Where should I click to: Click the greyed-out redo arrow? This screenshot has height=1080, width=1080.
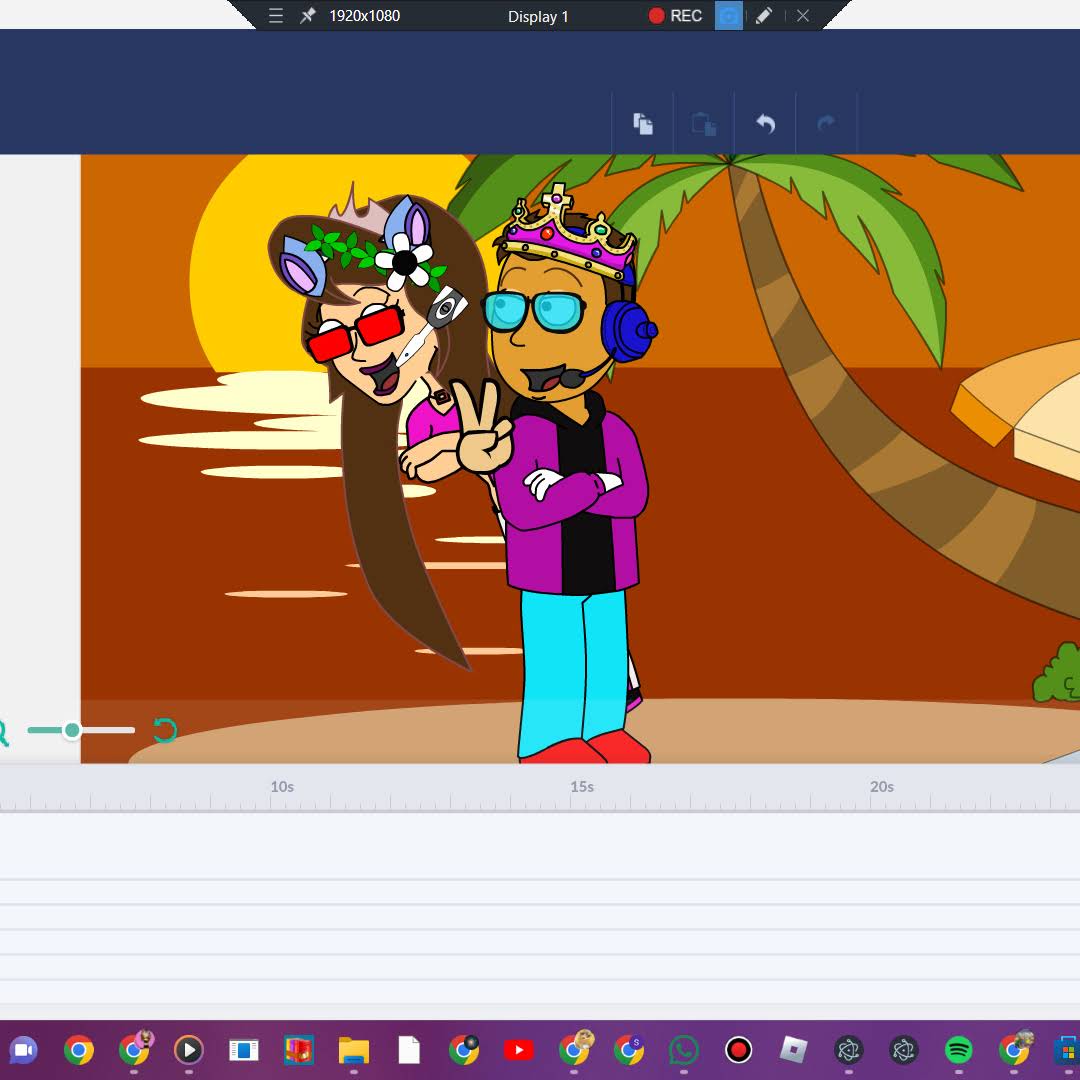click(826, 124)
